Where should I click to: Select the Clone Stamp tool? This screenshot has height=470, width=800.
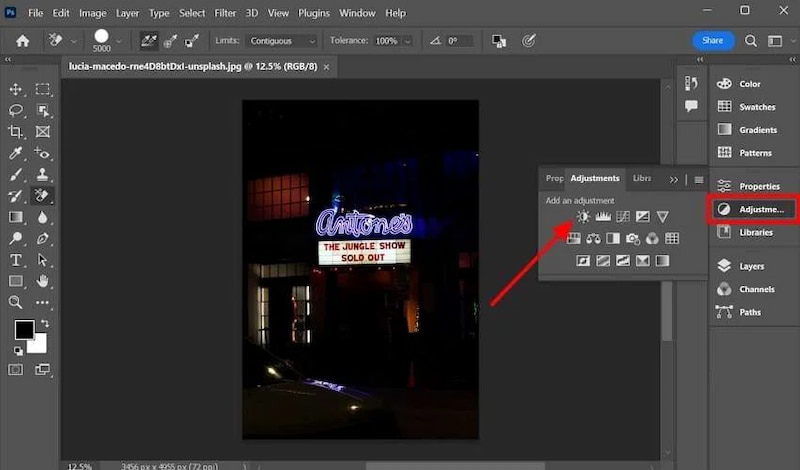(42, 175)
